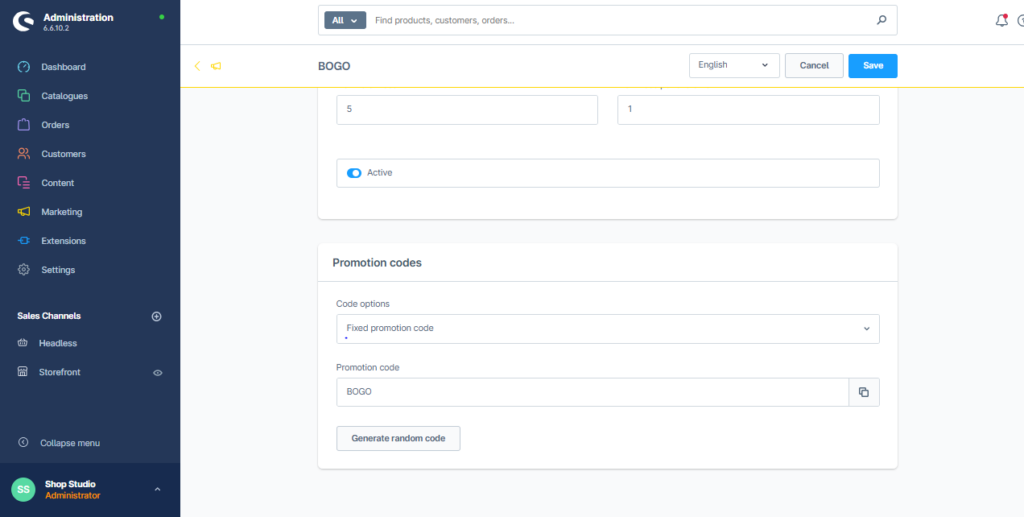Toggle the Active promotion switch
This screenshot has height=517, width=1024.
[x=354, y=173]
